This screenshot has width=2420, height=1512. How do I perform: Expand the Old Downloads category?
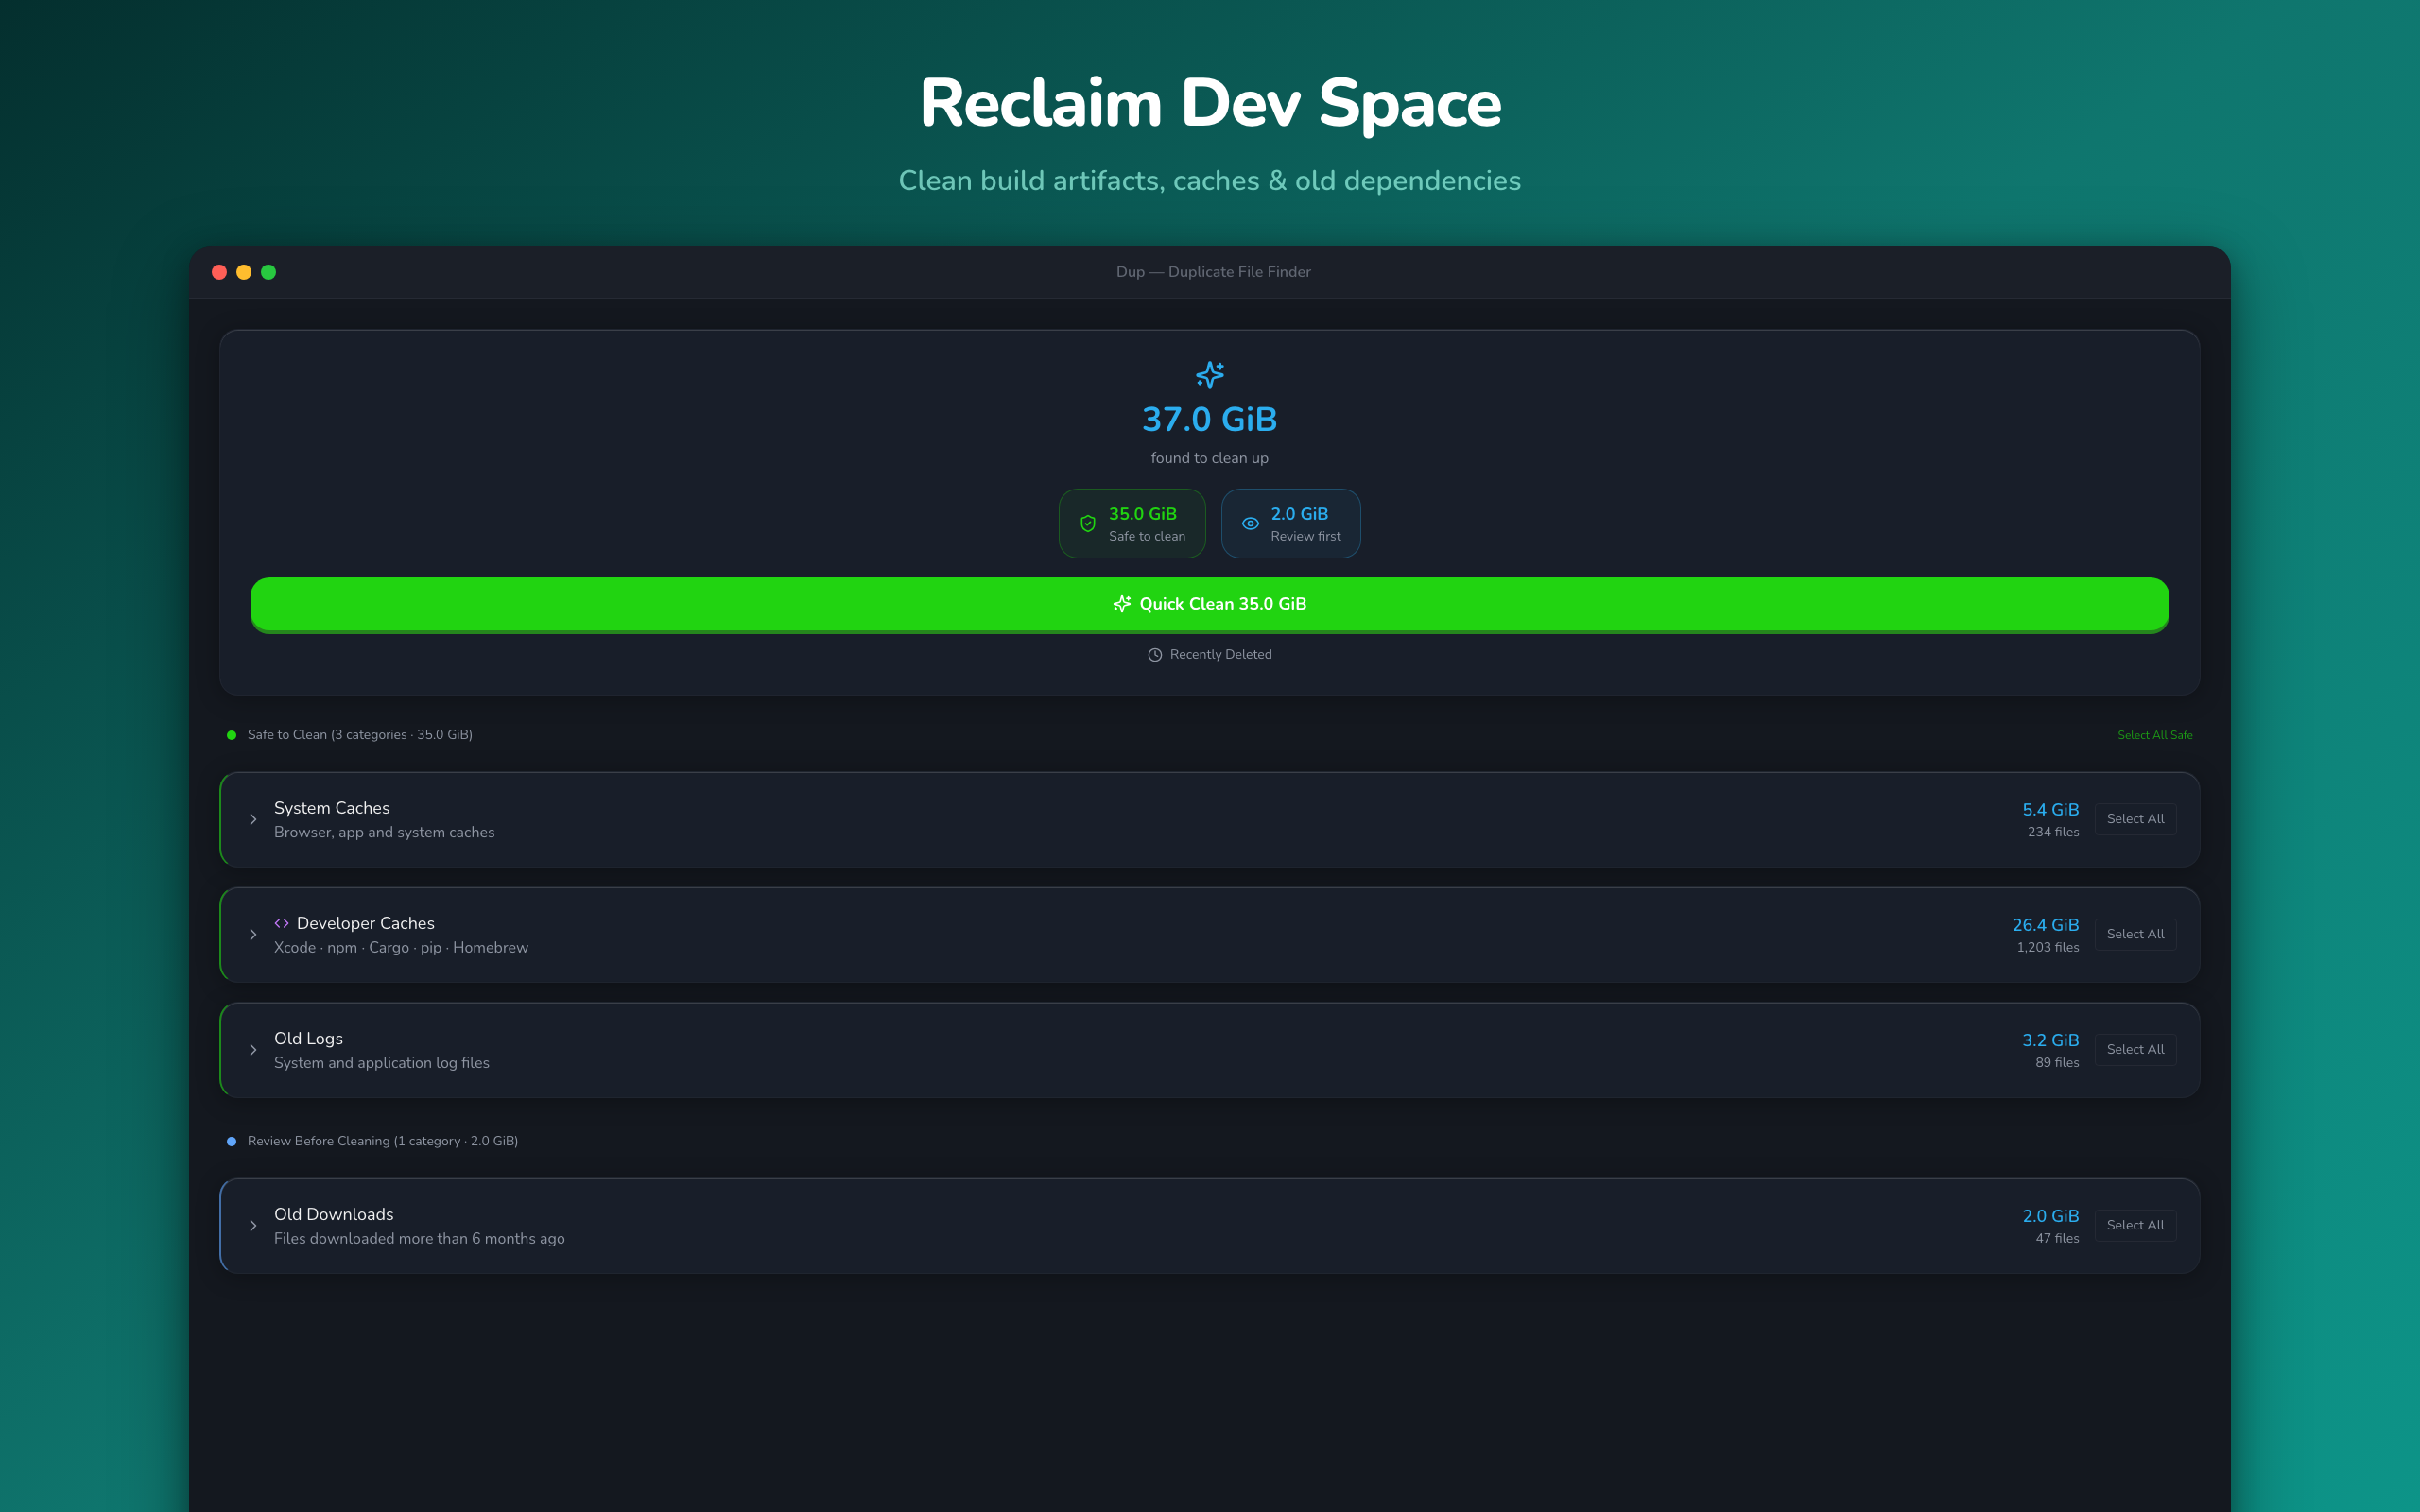253,1225
